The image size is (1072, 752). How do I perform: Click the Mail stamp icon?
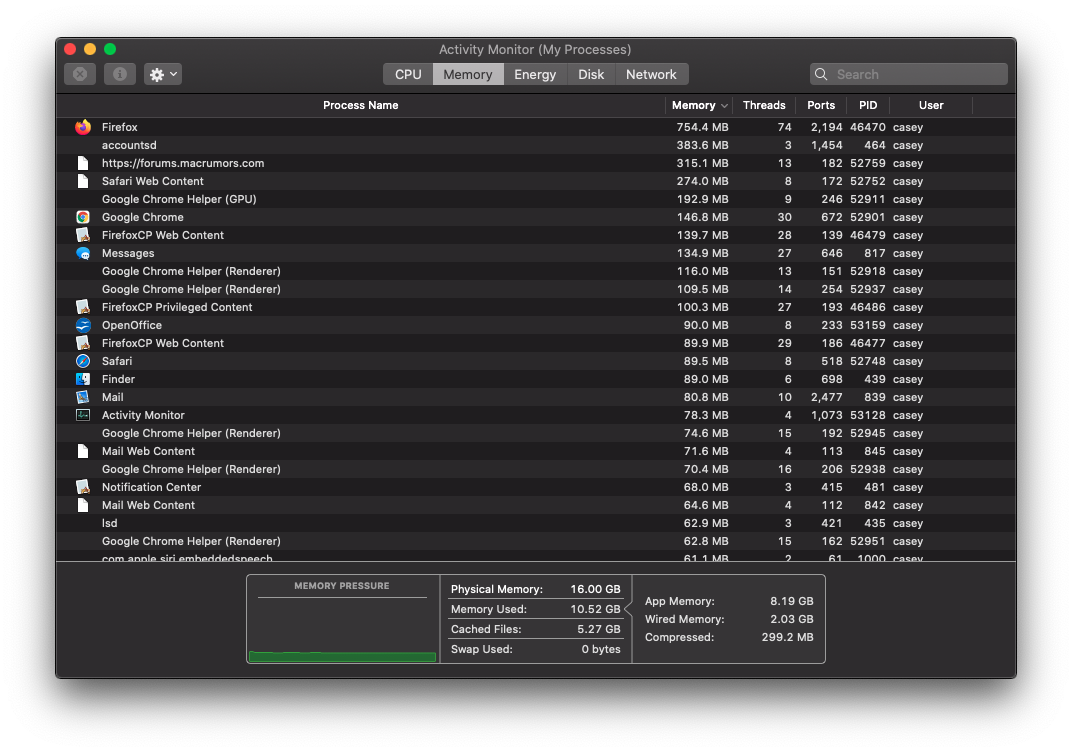(83, 397)
